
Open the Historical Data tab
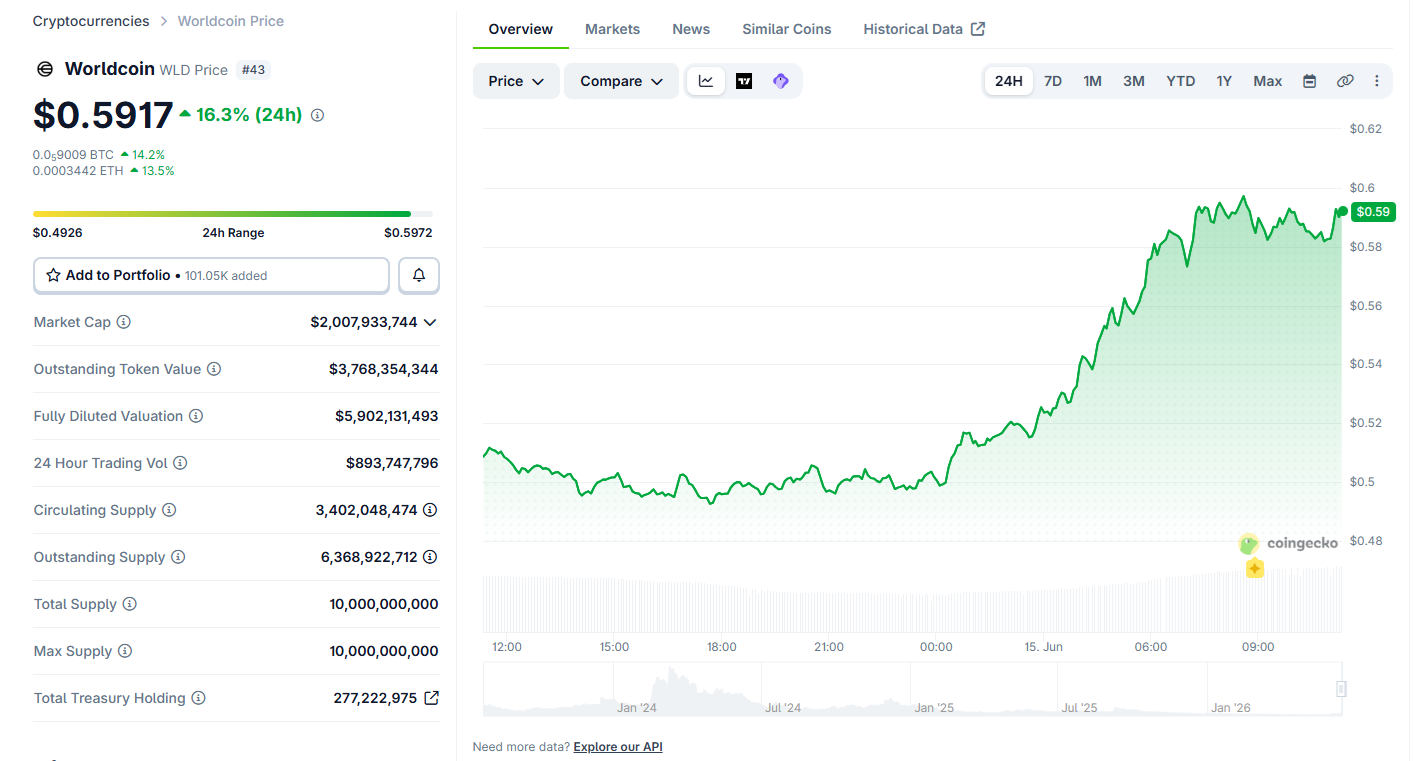pos(924,29)
